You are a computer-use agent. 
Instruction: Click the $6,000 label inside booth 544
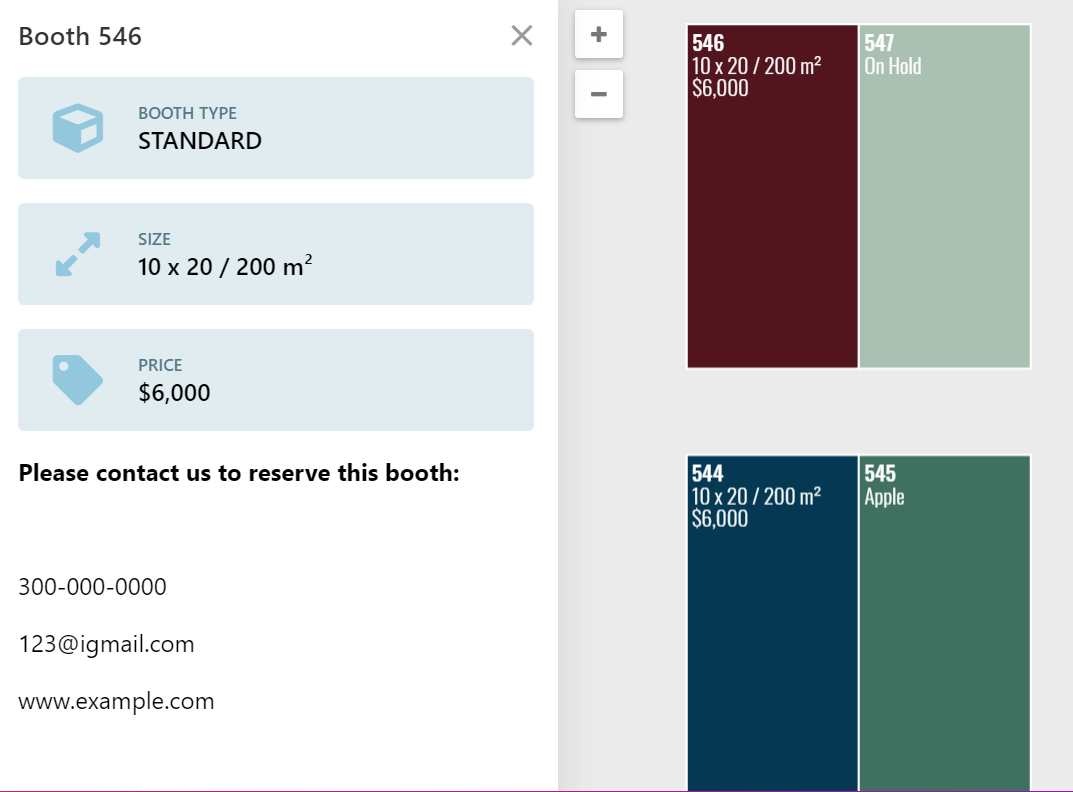(x=719, y=518)
